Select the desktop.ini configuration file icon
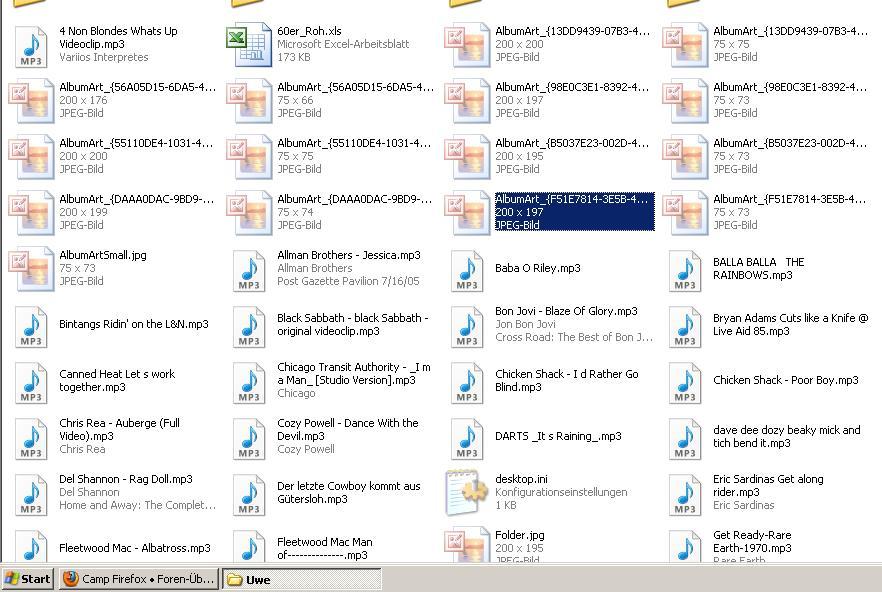The height and width of the screenshot is (592, 882). tap(466, 493)
